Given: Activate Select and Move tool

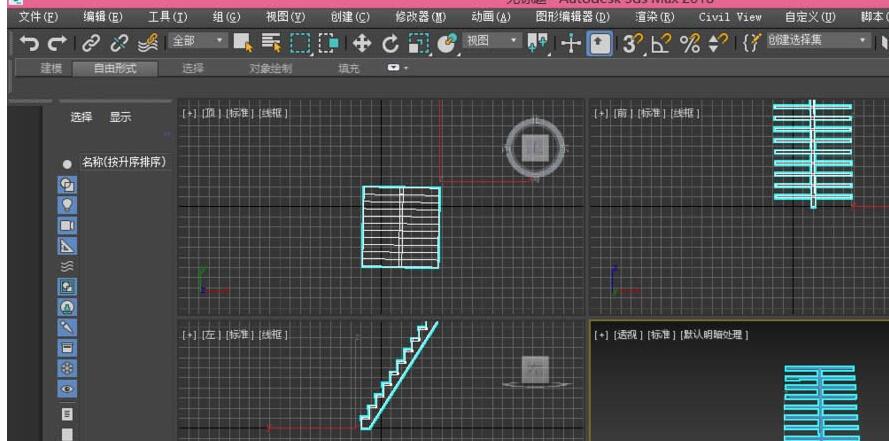Looking at the screenshot, I should (x=362, y=44).
